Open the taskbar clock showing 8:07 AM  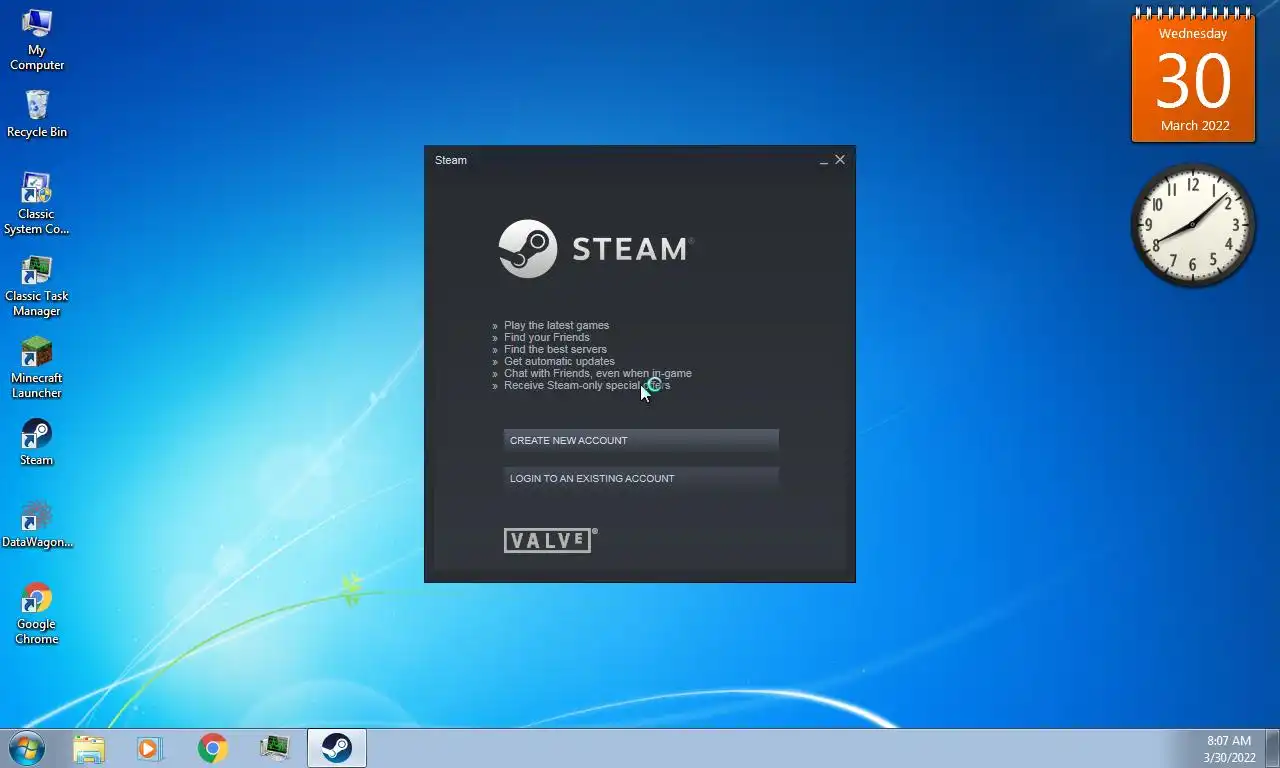[x=1229, y=749]
